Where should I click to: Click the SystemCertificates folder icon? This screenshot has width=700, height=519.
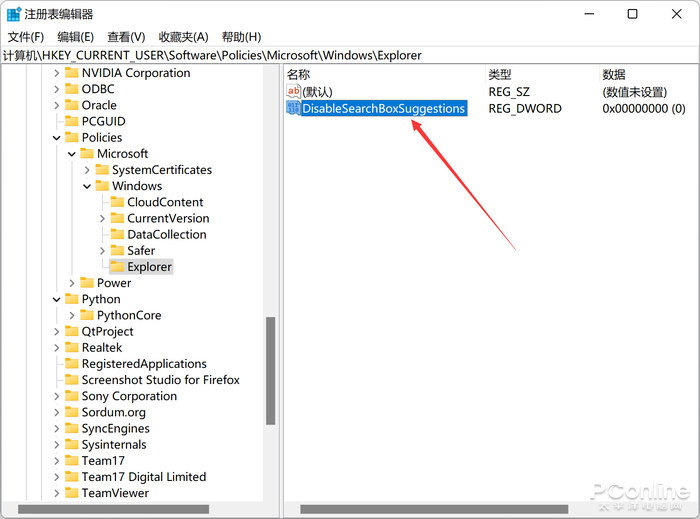(102, 170)
